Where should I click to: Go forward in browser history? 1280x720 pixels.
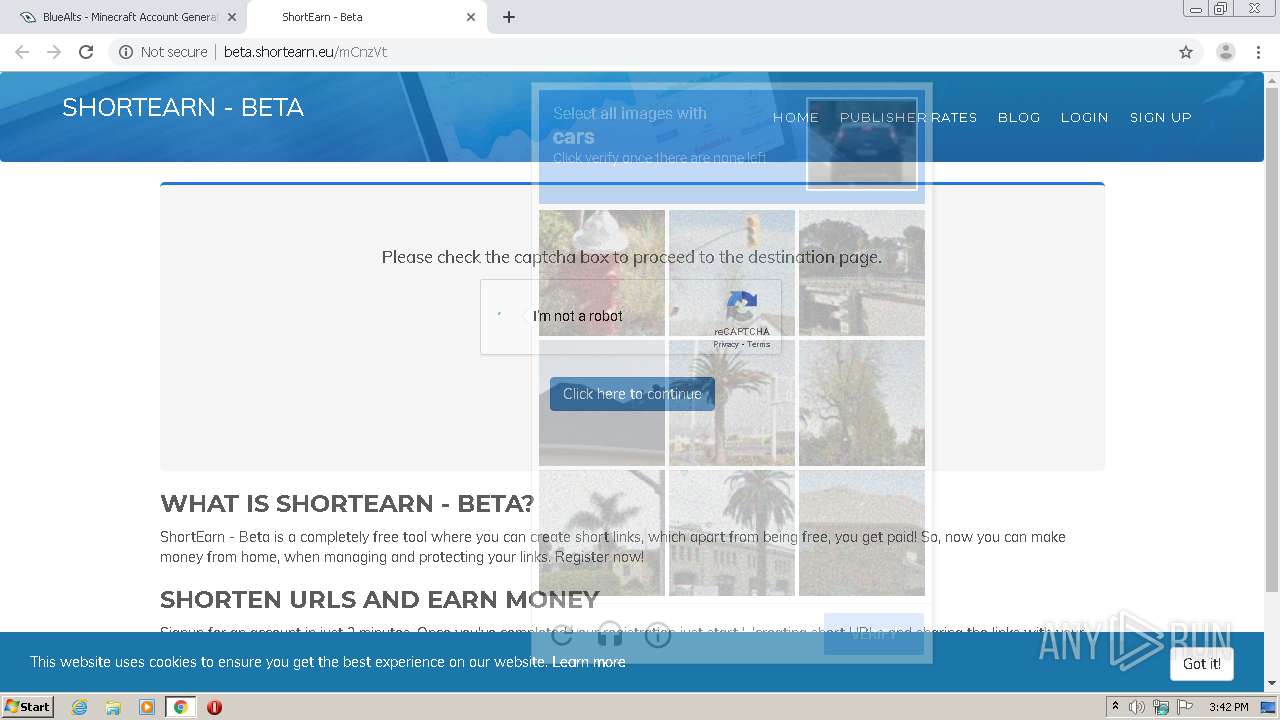tap(54, 52)
